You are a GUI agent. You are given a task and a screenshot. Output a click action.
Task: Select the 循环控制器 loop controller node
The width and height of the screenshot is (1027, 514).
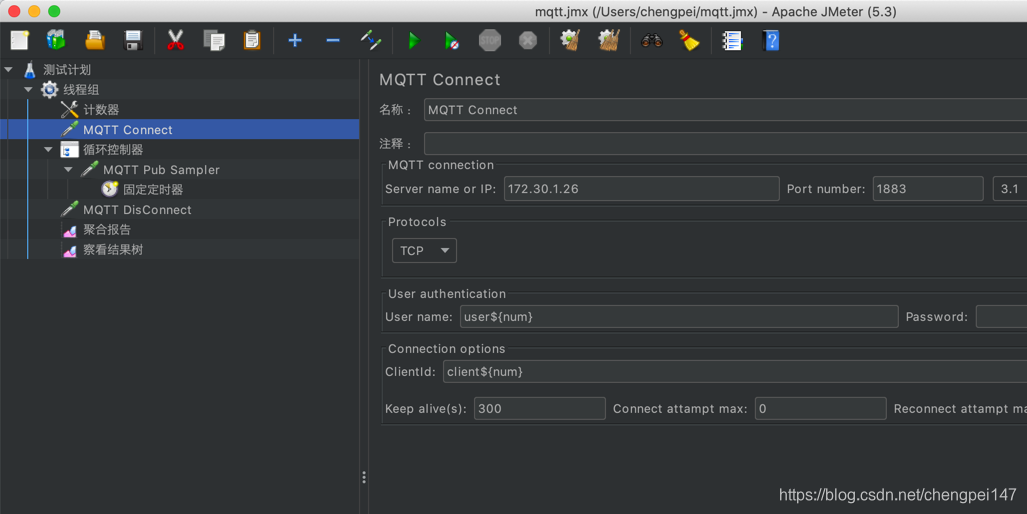113,149
